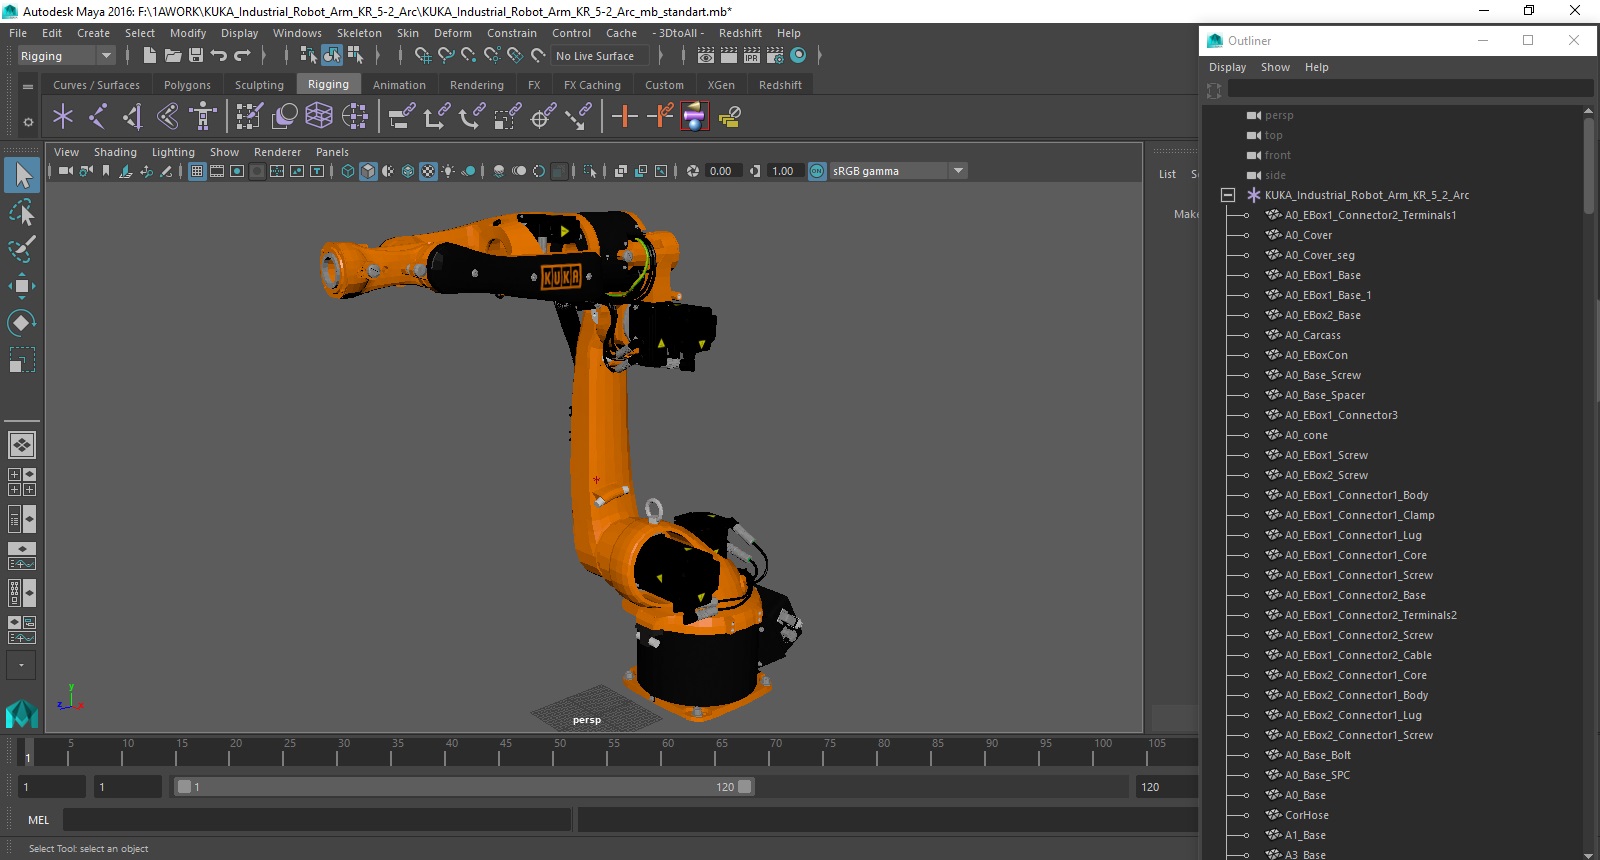Image resolution: width=1600 pixels, height=860 pixels.
Task: Toggle the viewport grid display button
Action: [x=197, y=171]
